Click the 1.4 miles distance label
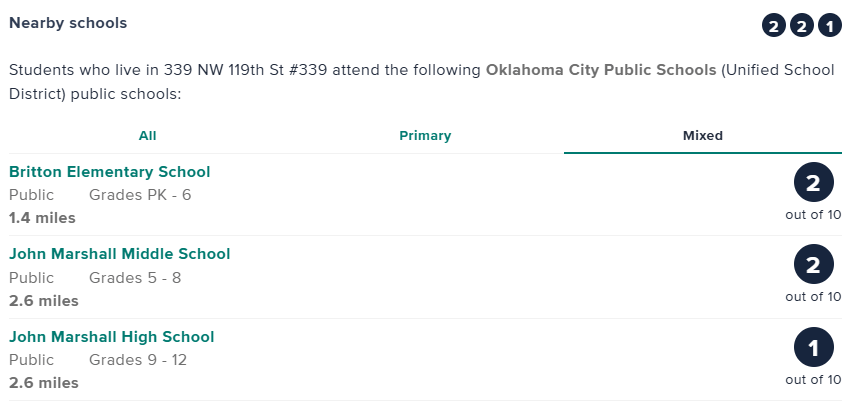Image resolution: width=854 pixels, height=409 pixels. pos(42,218)
